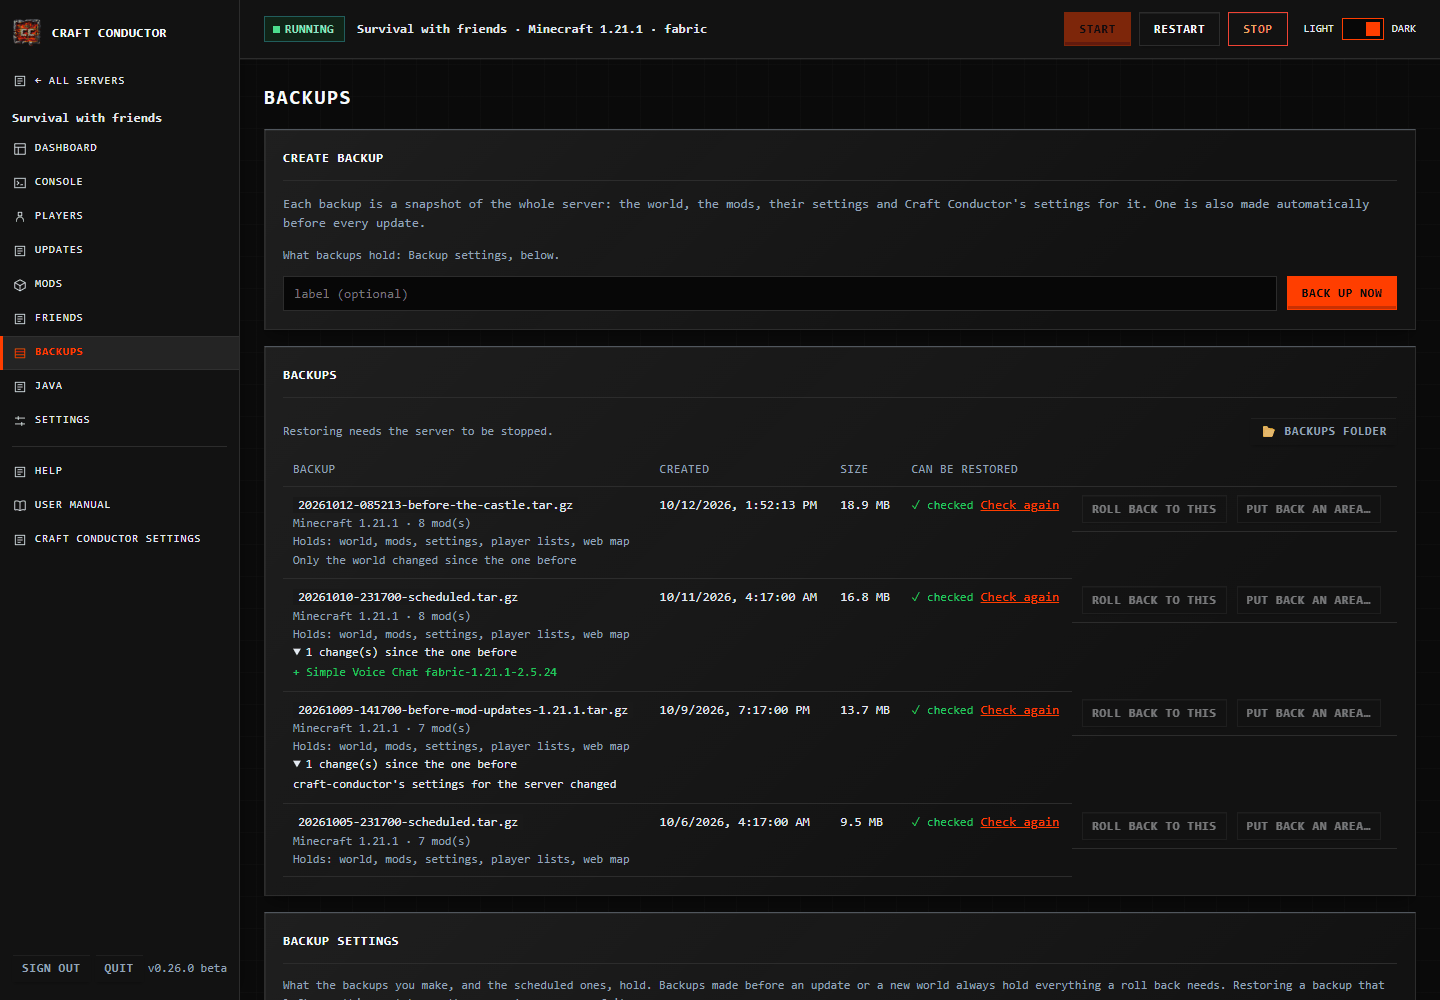Click the backup label input field
Image resolution: width=1440 pixels, height=1000 pixels.
(x=780, y=293)
